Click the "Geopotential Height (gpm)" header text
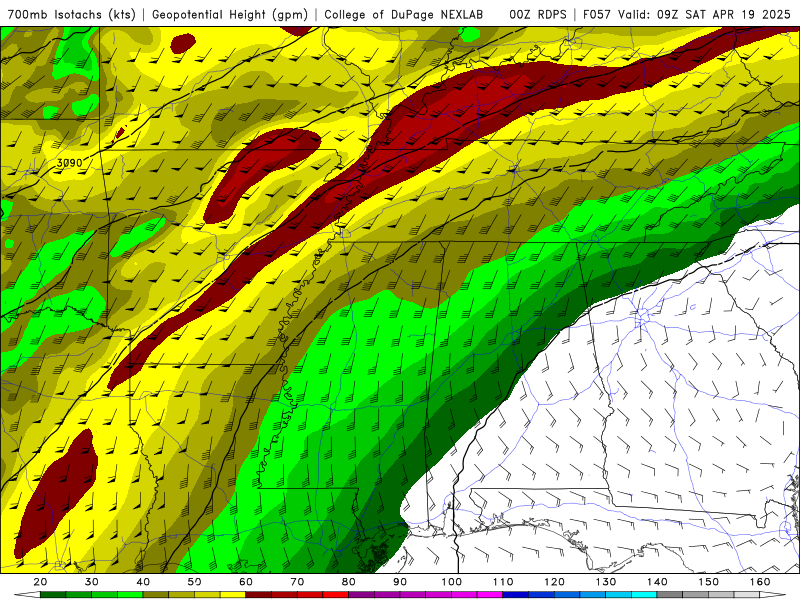The width and height of the screenshot is (800, 600). 230,15
